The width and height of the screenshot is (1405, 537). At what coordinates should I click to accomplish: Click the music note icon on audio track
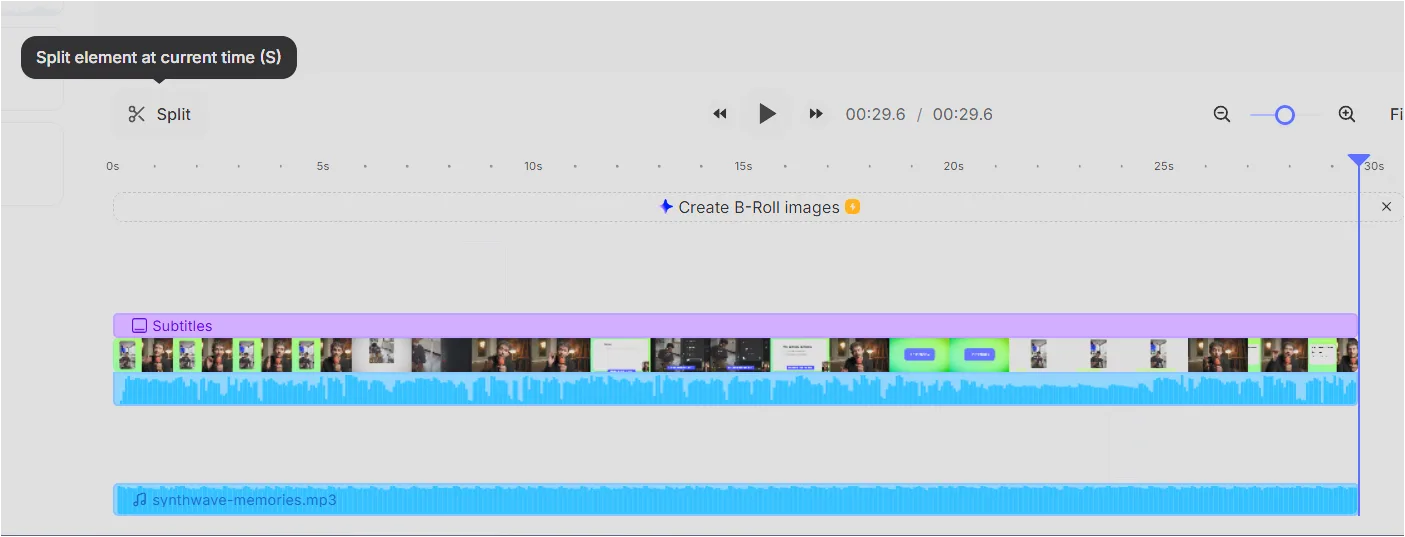pos(140,499)
